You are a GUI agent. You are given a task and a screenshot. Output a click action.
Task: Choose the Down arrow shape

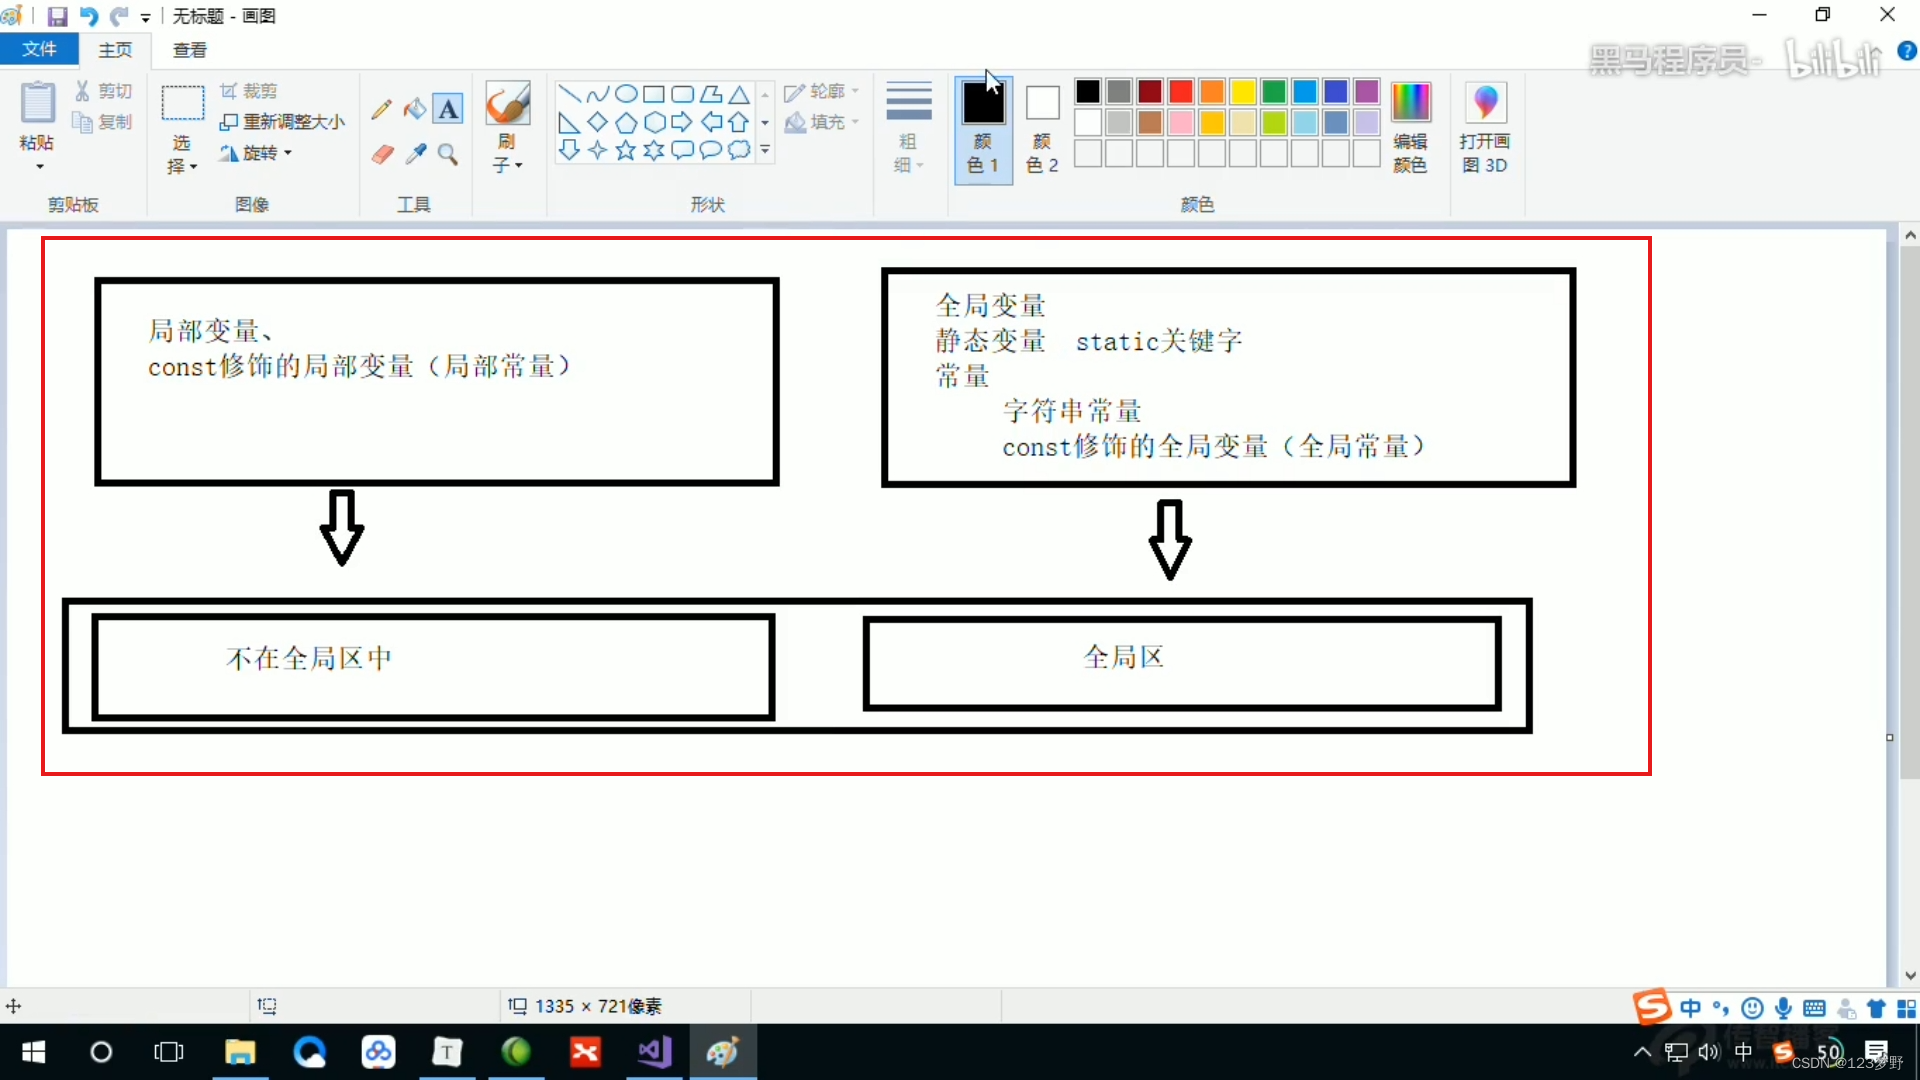pyautogui.click(x=569, y=150)
